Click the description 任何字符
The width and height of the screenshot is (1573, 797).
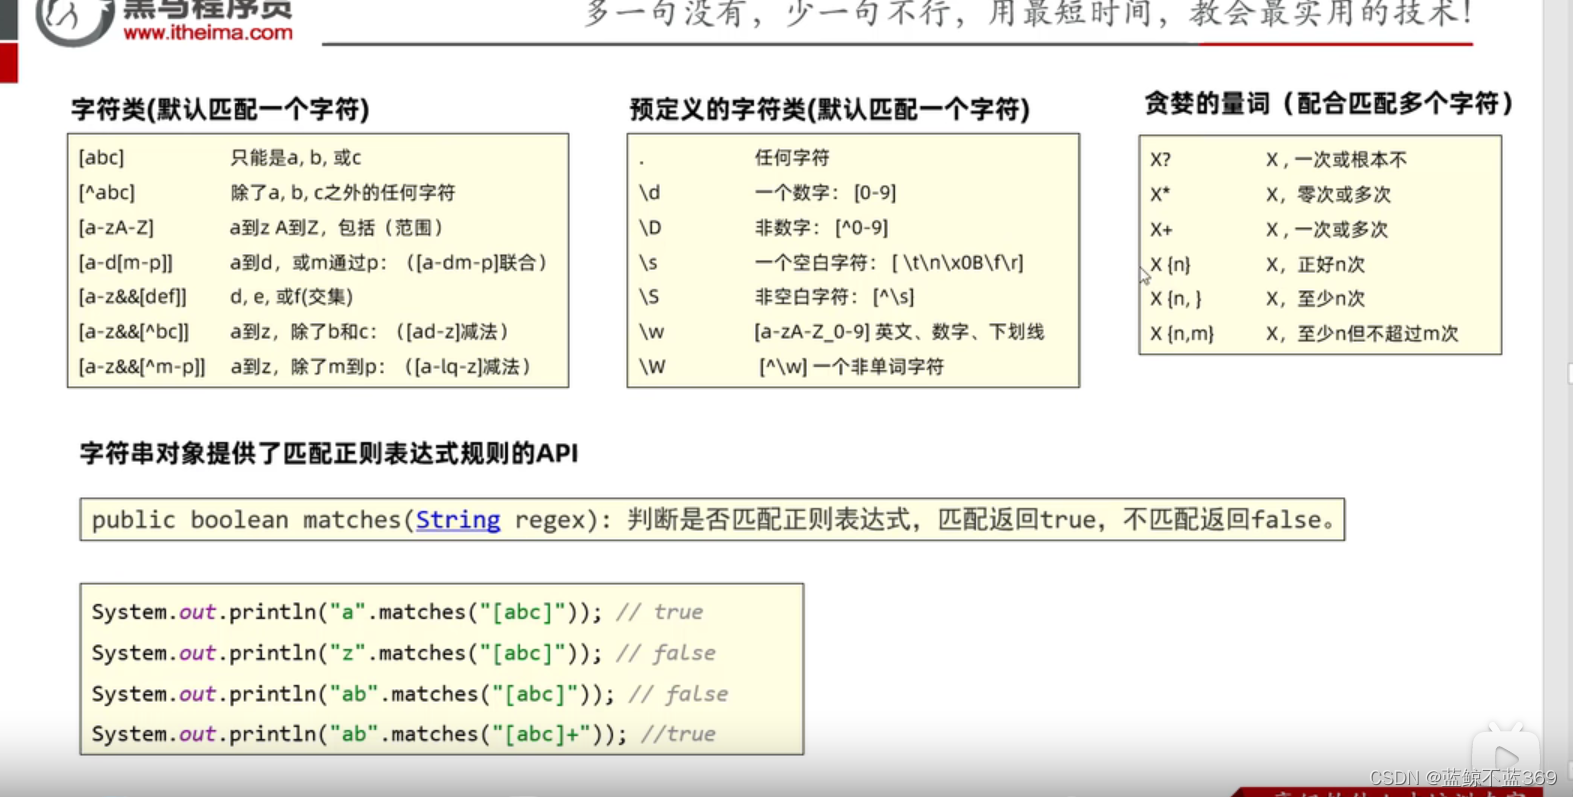(792, 158)
